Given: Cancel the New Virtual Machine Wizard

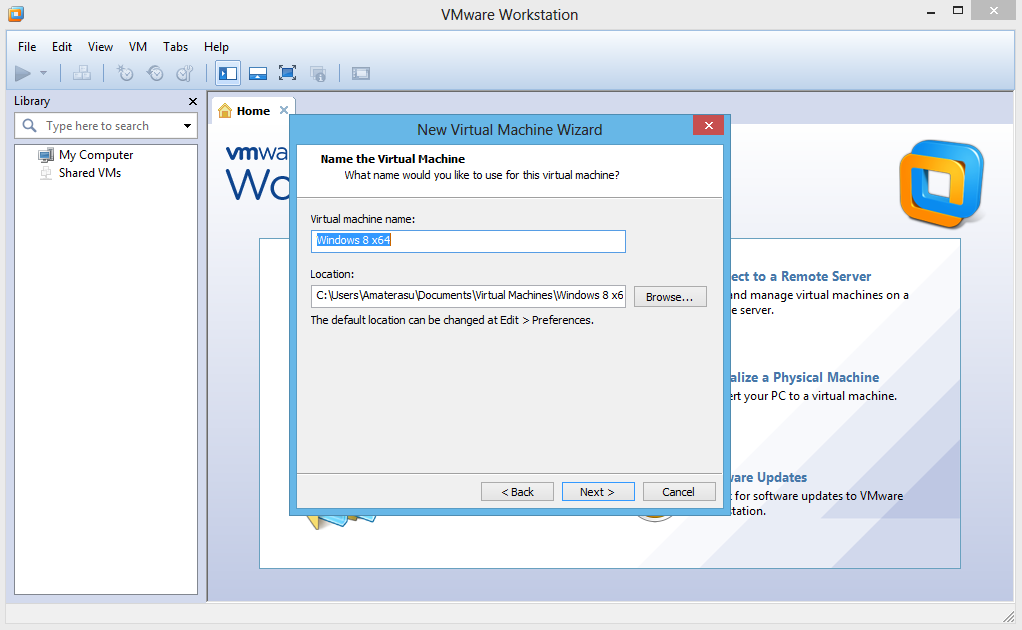Looking at the screenshot, I should (x=679, y=492).
